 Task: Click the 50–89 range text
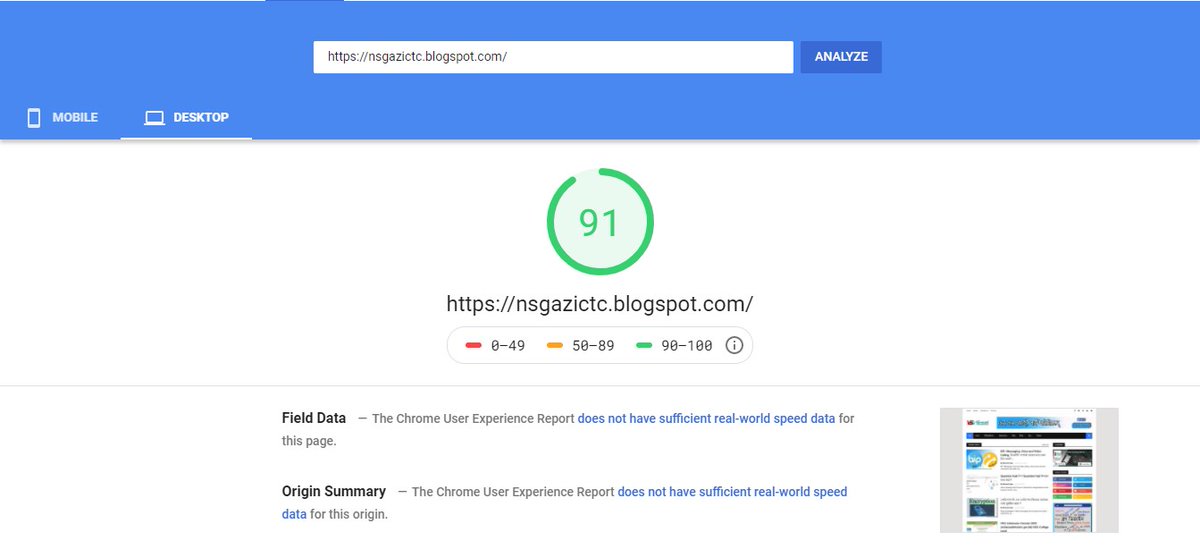pos(593,346)
